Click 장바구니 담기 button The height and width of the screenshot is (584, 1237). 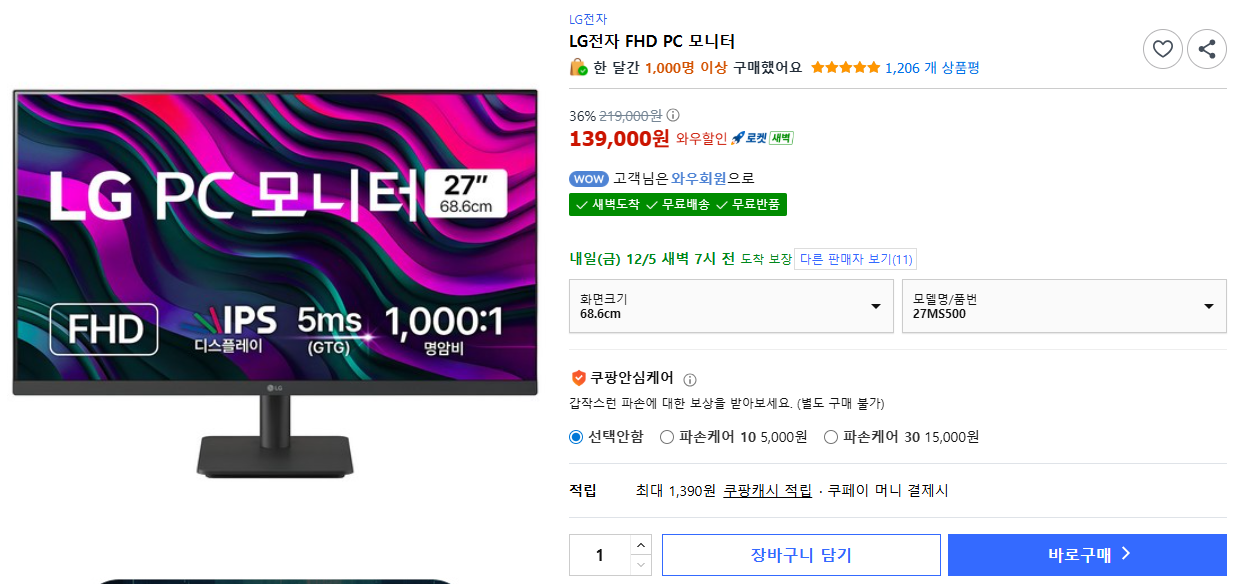point(801,555)
